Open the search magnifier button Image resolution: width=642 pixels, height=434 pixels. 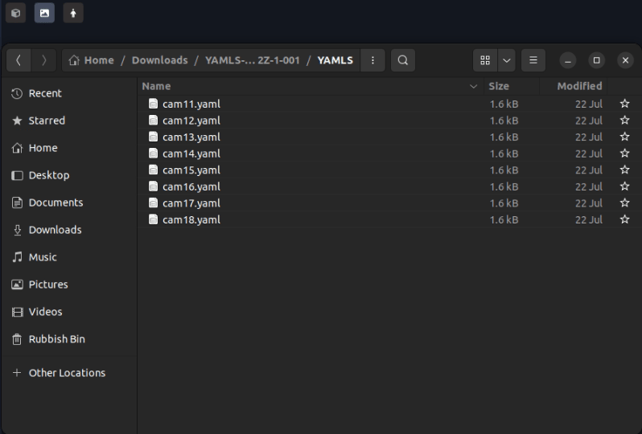pos(403,60)
